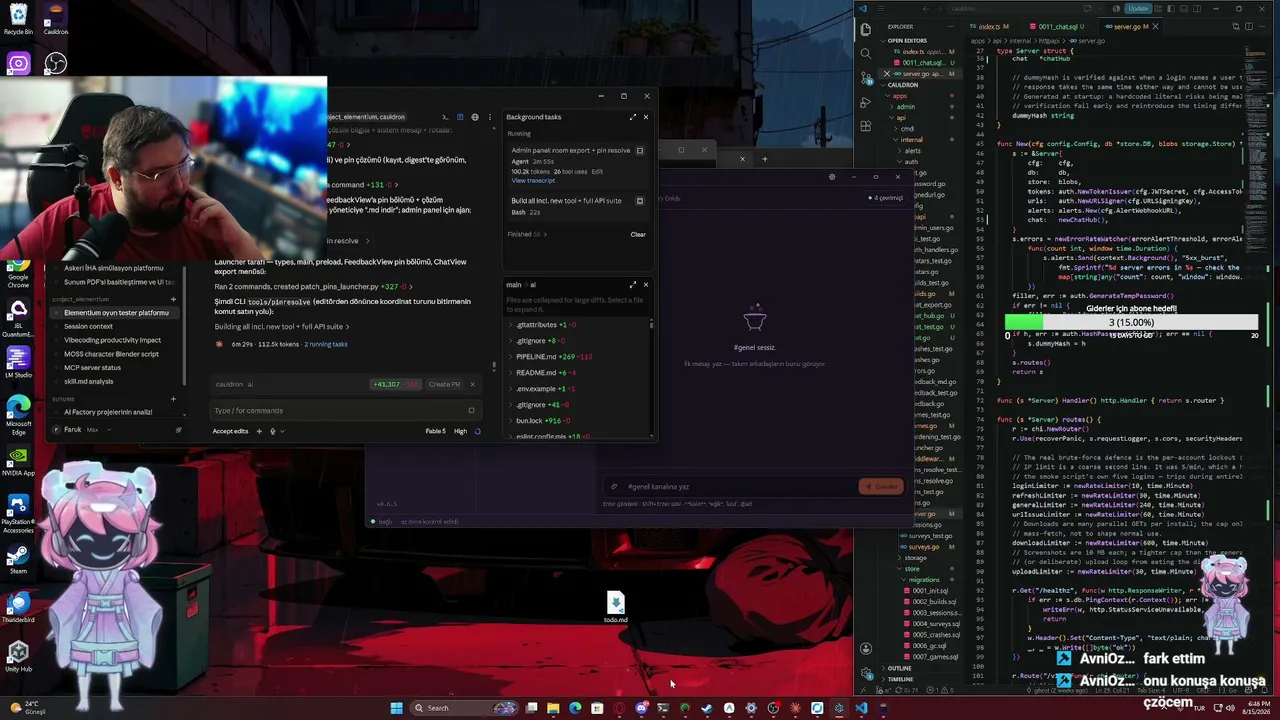
Task: Click the Create PR button
Action: pos(444,384)
